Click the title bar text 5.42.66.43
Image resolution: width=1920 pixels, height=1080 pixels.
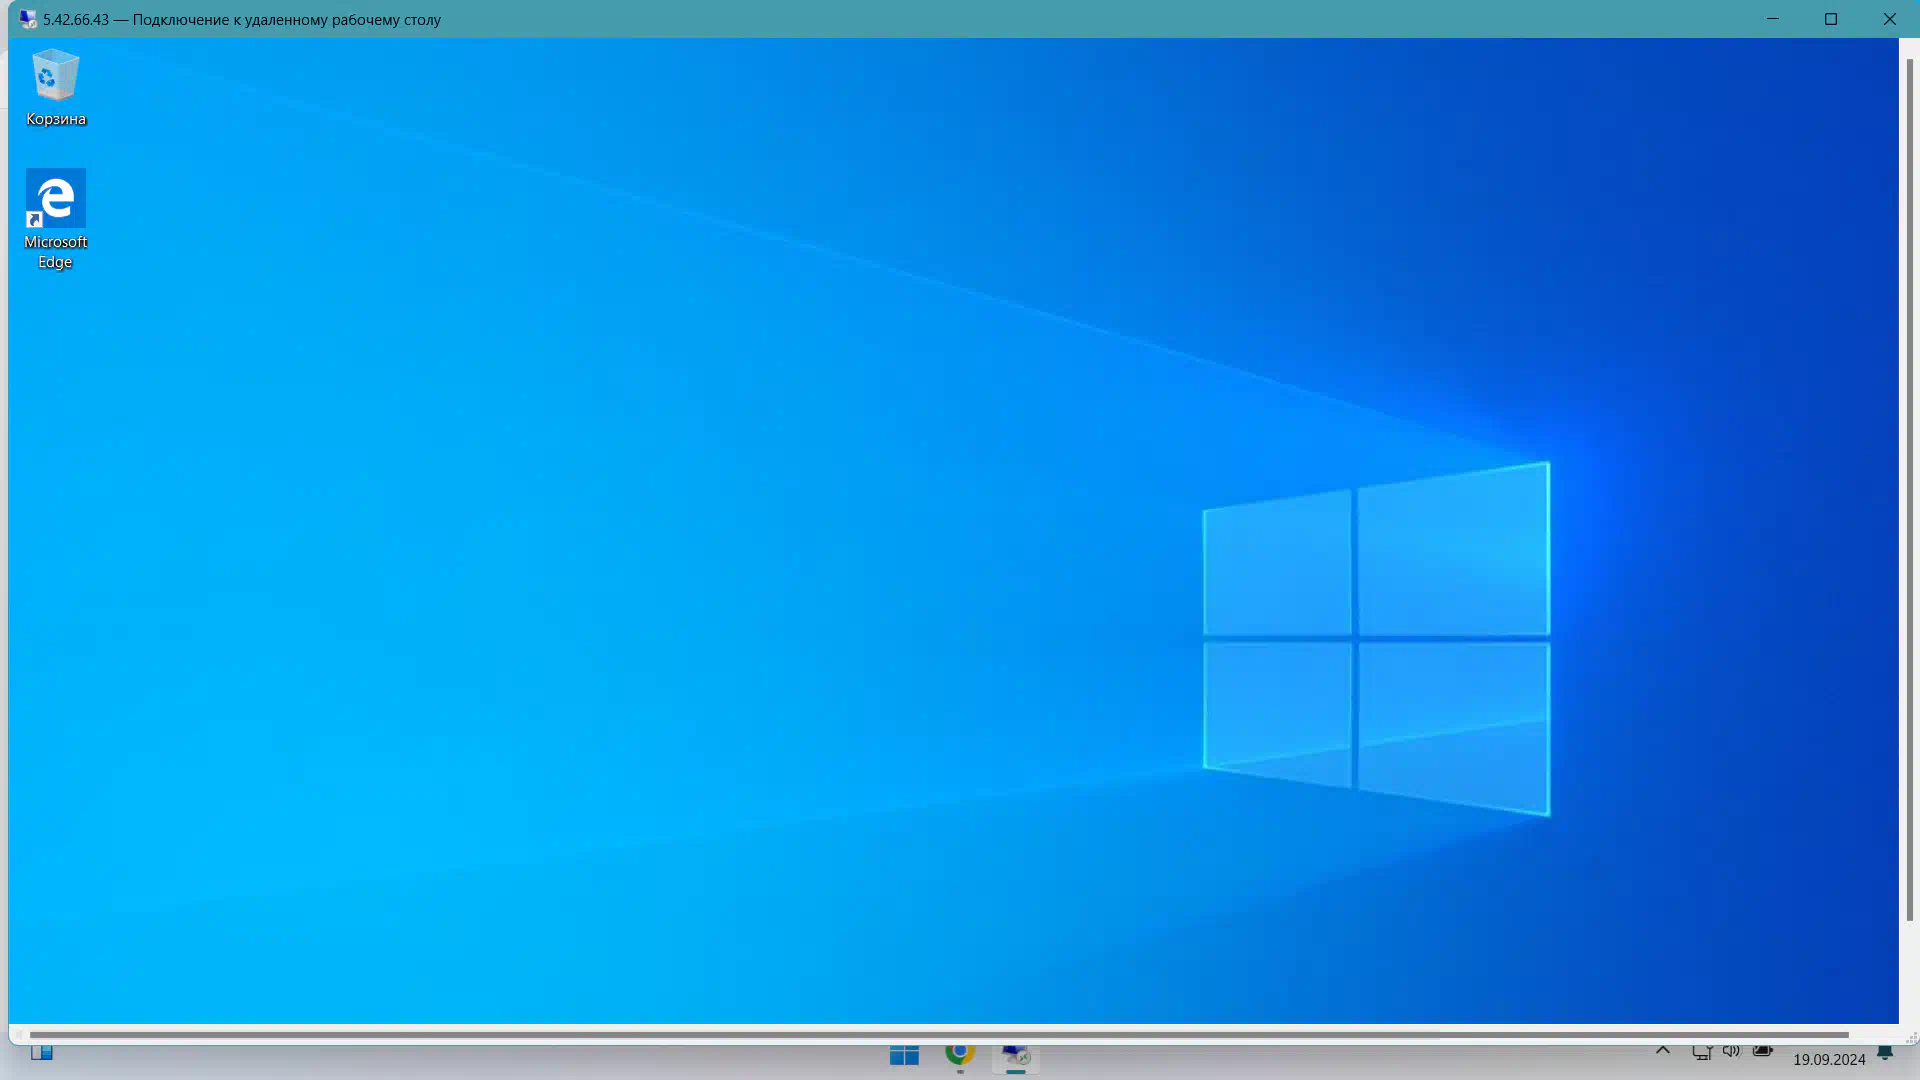[76, 20]
